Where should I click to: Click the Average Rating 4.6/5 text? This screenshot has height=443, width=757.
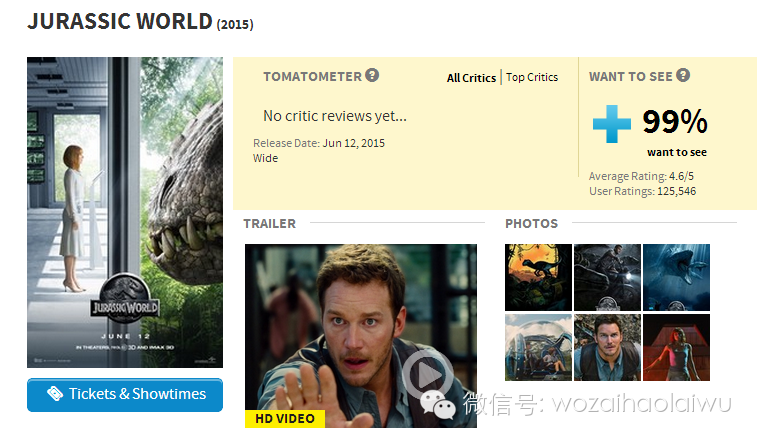(x=641, y=176)
